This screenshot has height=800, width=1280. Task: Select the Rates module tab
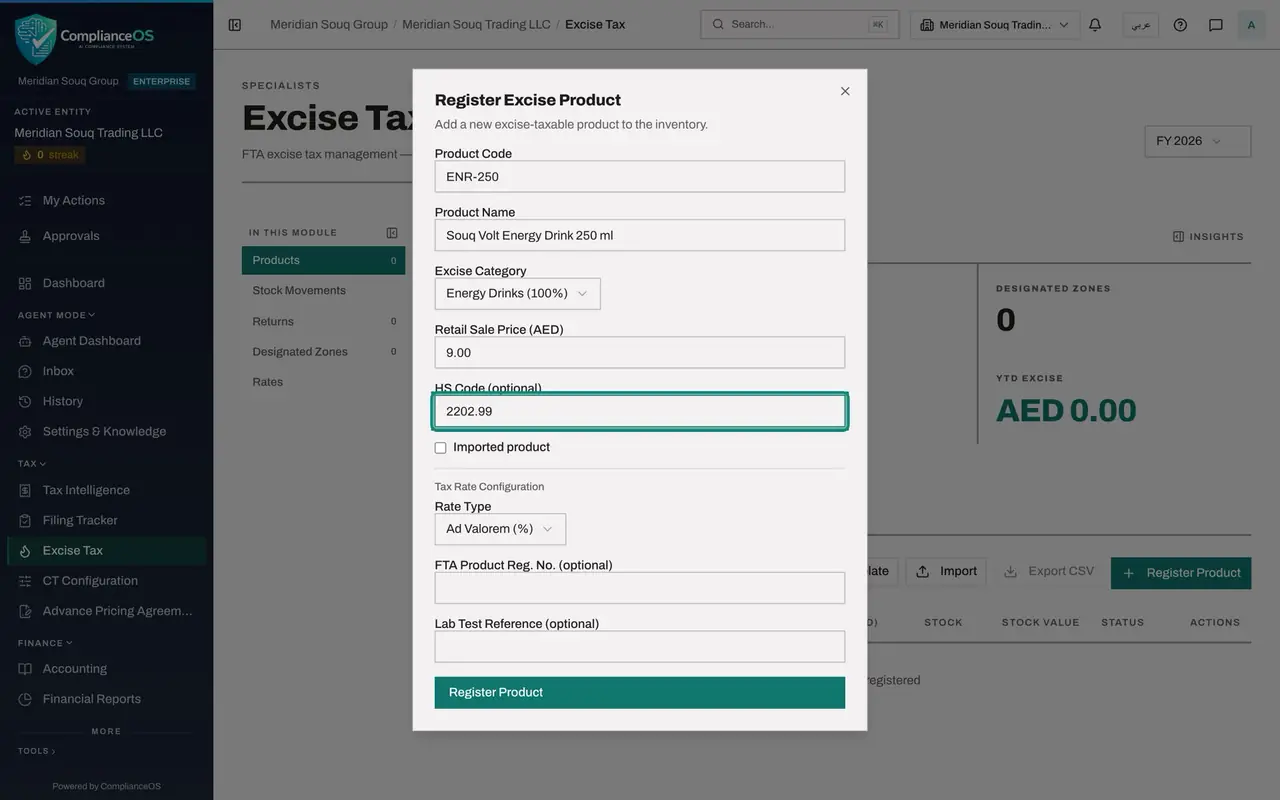323,382
